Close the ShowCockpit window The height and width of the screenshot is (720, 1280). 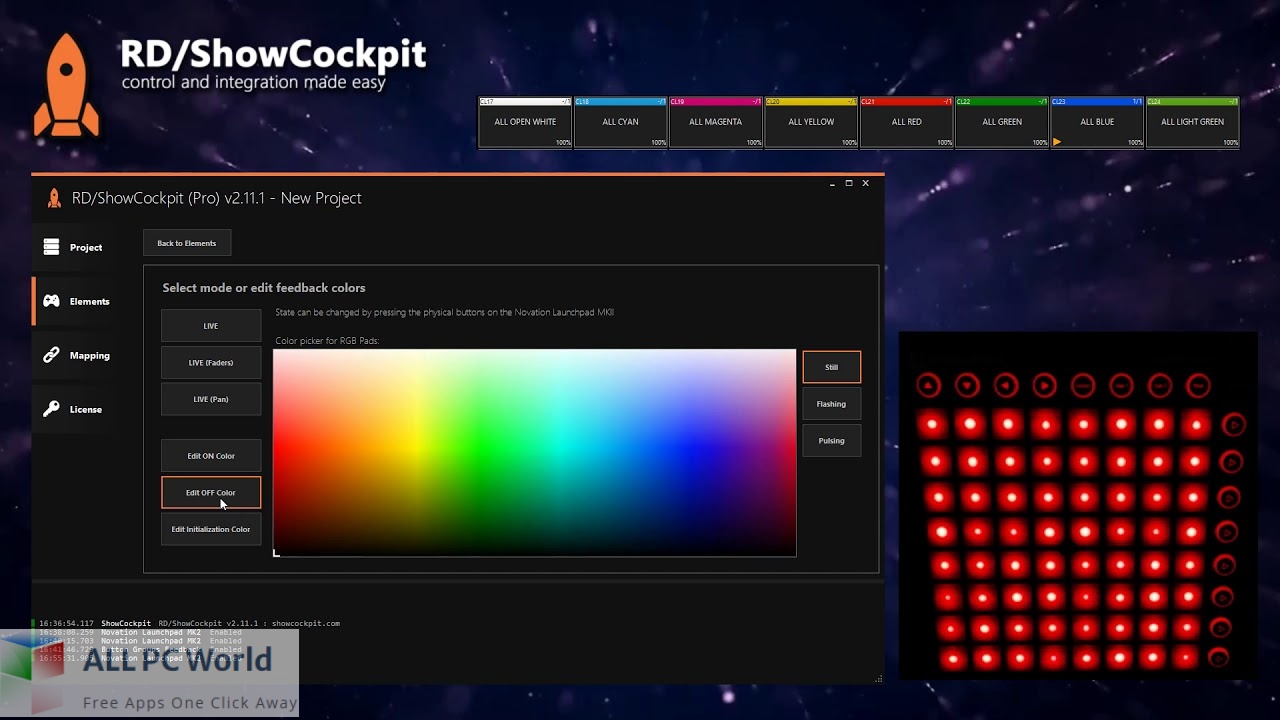point(865,183)
